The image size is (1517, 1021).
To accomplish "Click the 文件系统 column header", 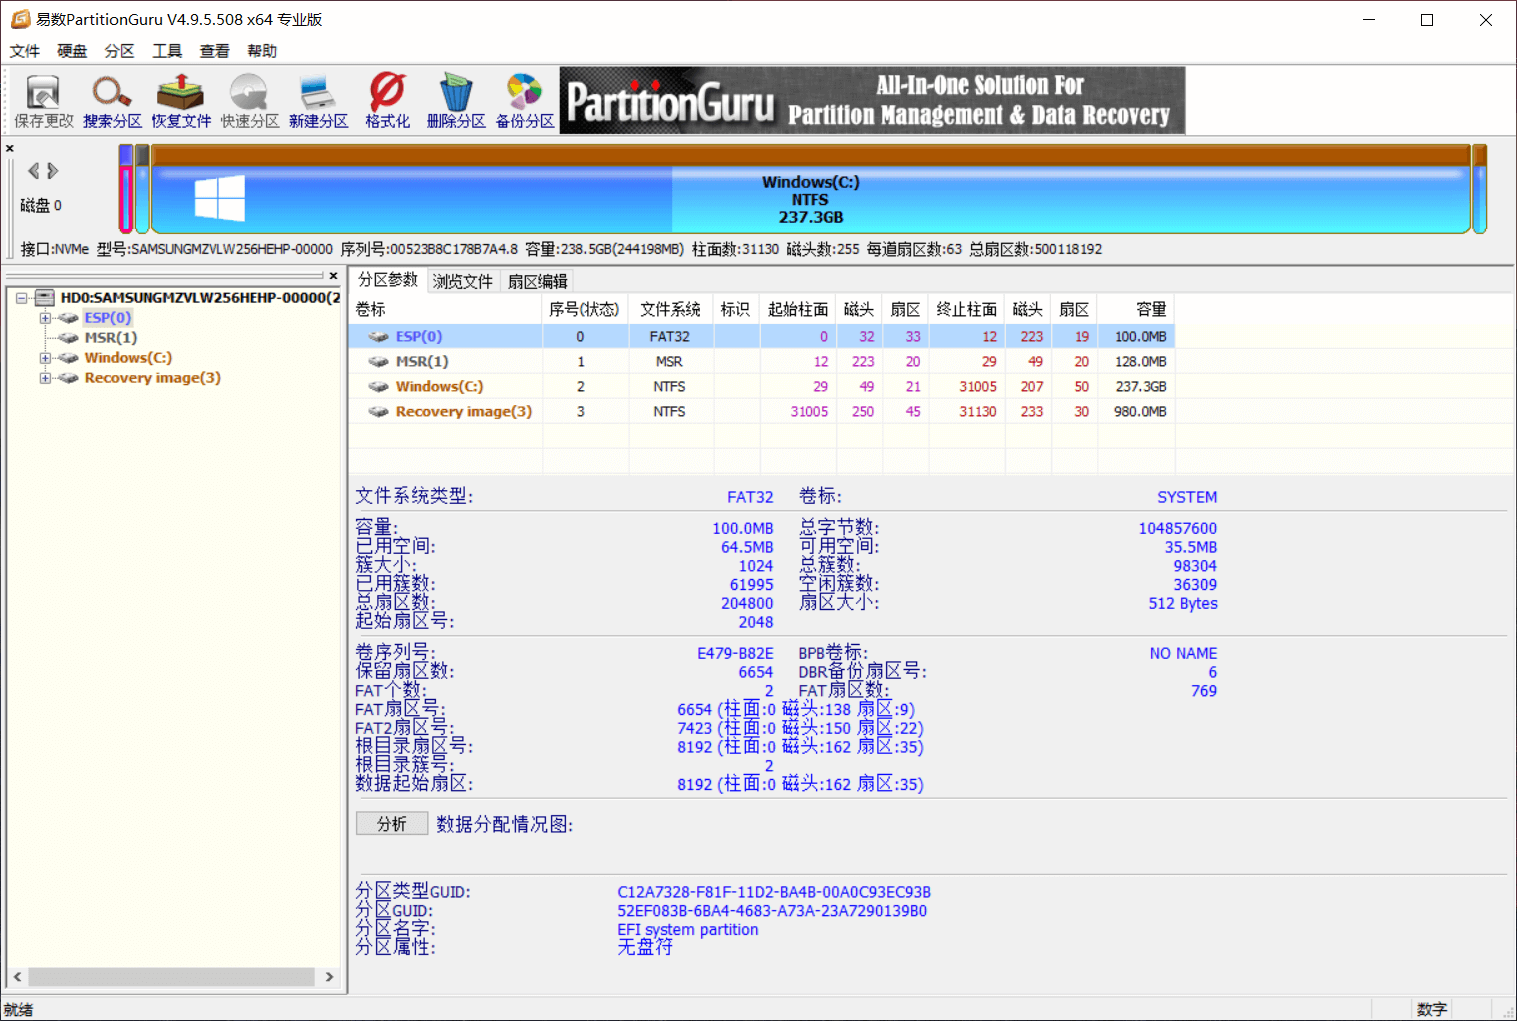I will [671, 310].
